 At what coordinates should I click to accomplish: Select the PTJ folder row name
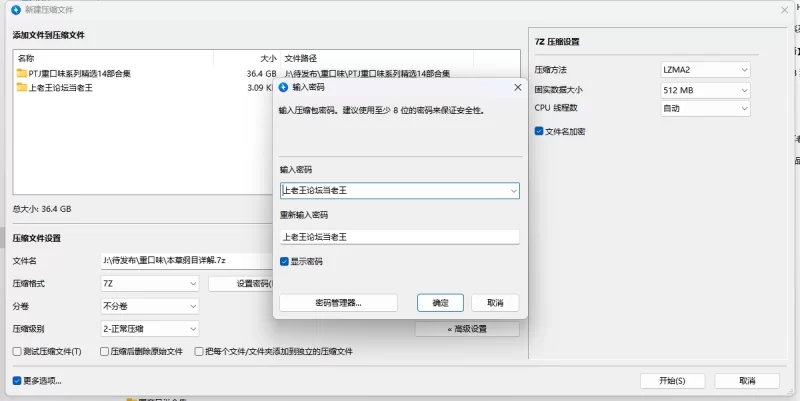tap(80, 73)
